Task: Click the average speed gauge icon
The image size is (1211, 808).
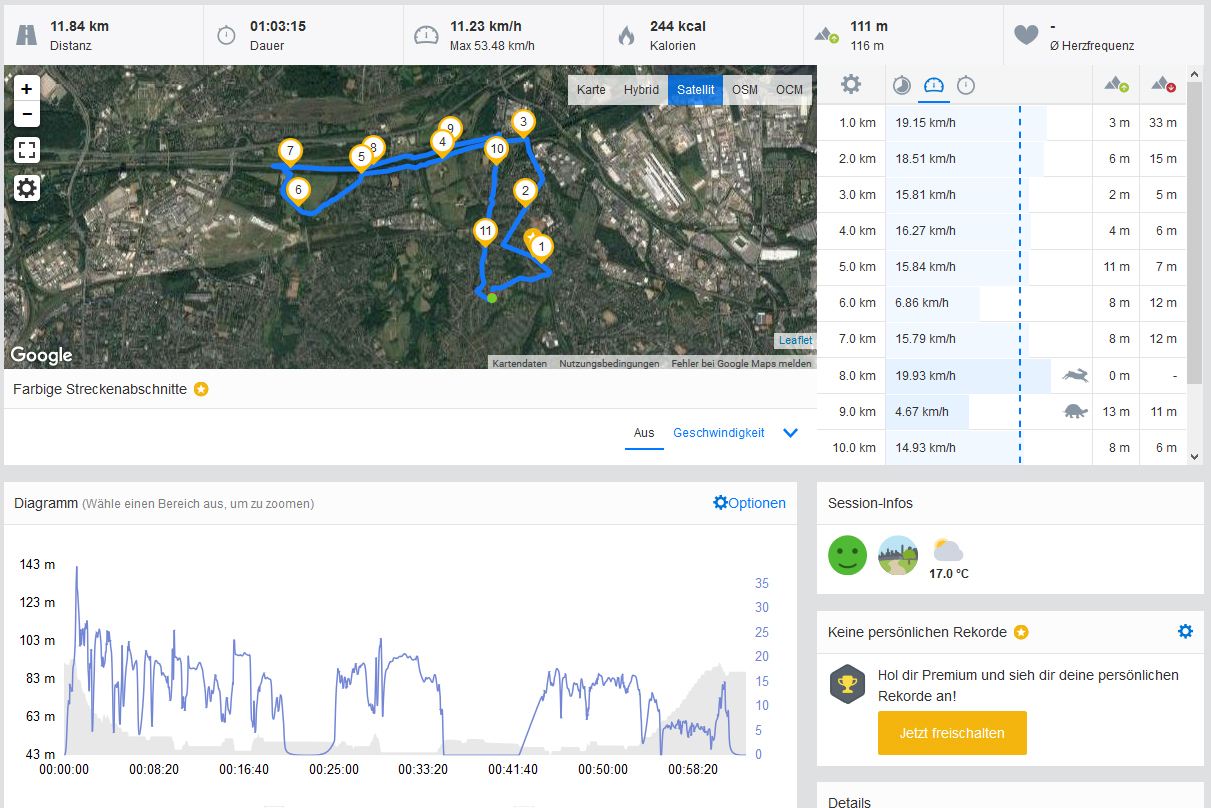Action: coord(426,35)
